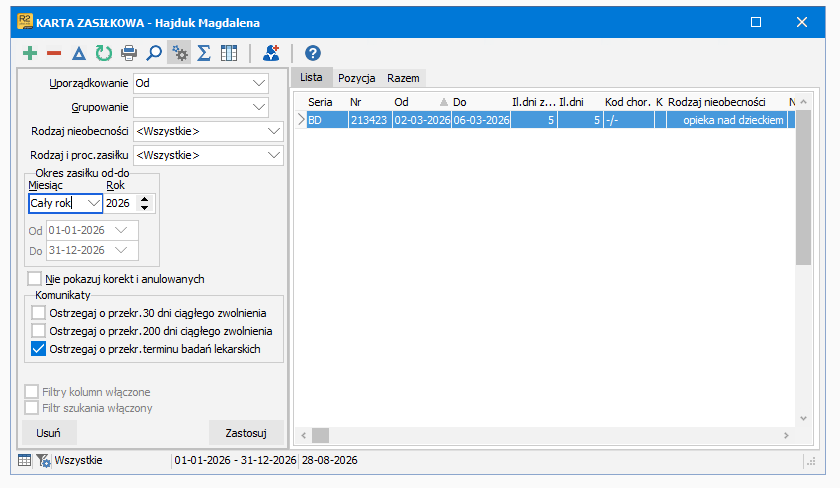The height and width of the screenshot is (488, 840).
Task: Click the green refresh arrow icon
Action: coord(103,53)
